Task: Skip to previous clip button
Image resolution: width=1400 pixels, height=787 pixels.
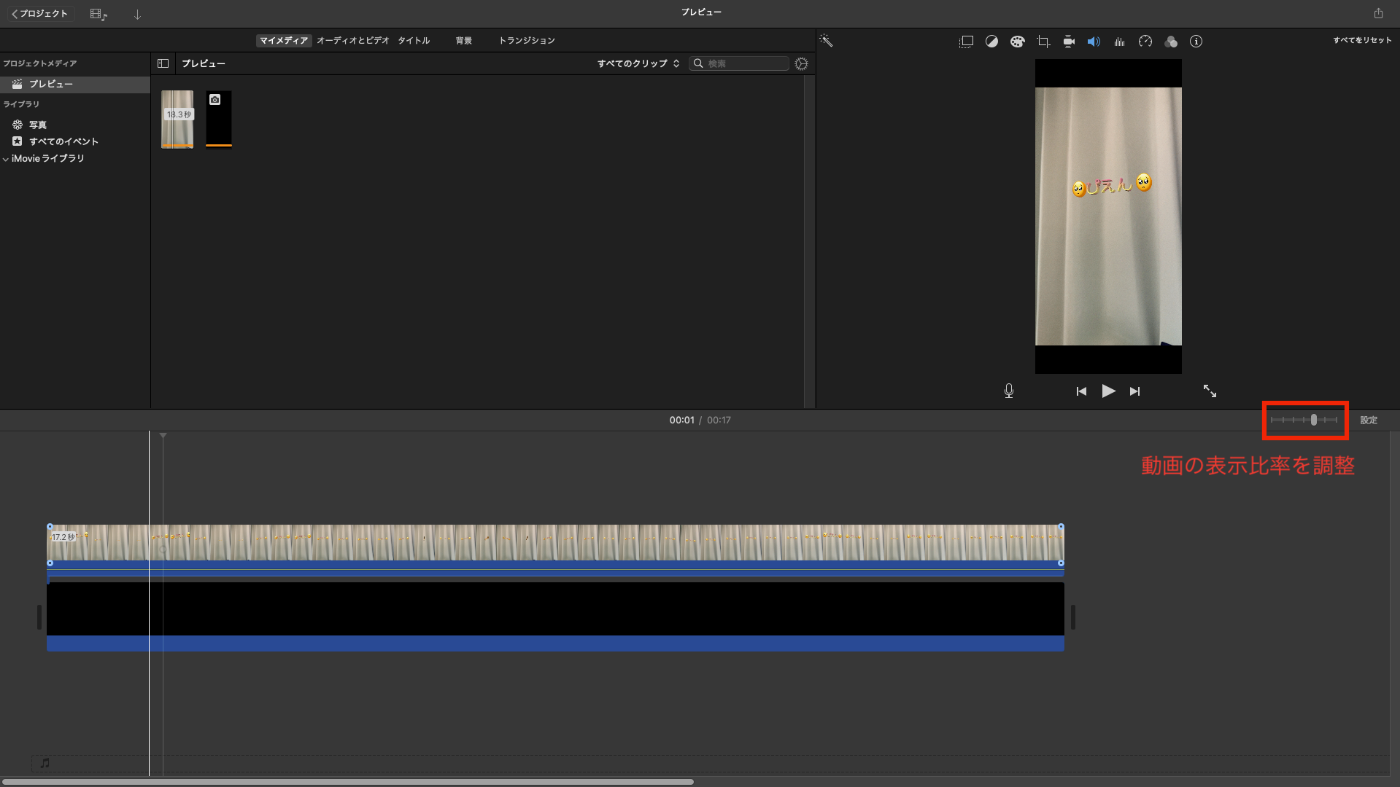Action: [x=1081, y=391]
